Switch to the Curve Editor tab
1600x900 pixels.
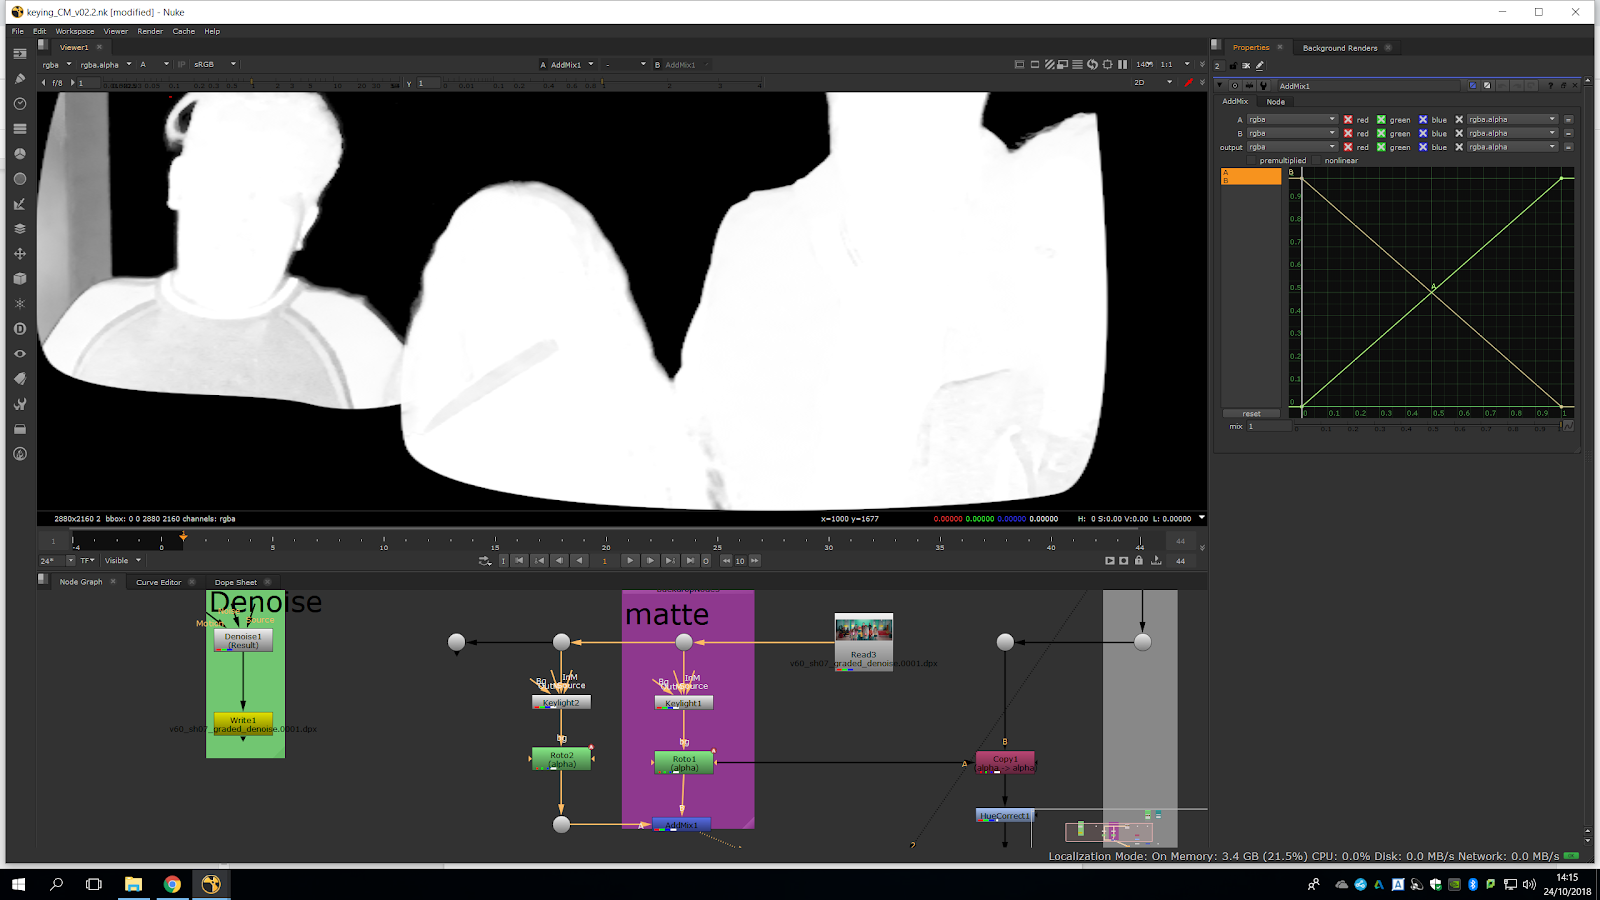[x=158, y=582]
